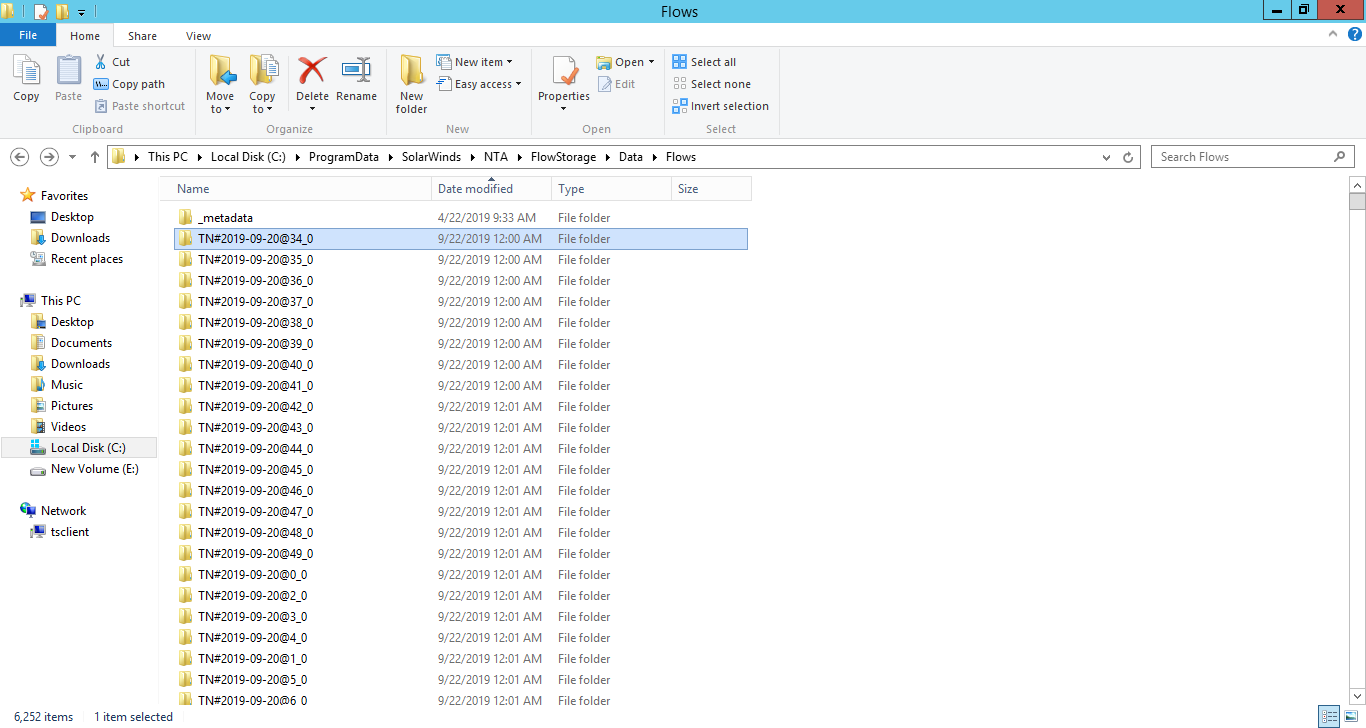Viewport: 1366px width, 728px height.
Task: Click the Move to folder icon
Action: pyautogui.click(x=221, y=72)
